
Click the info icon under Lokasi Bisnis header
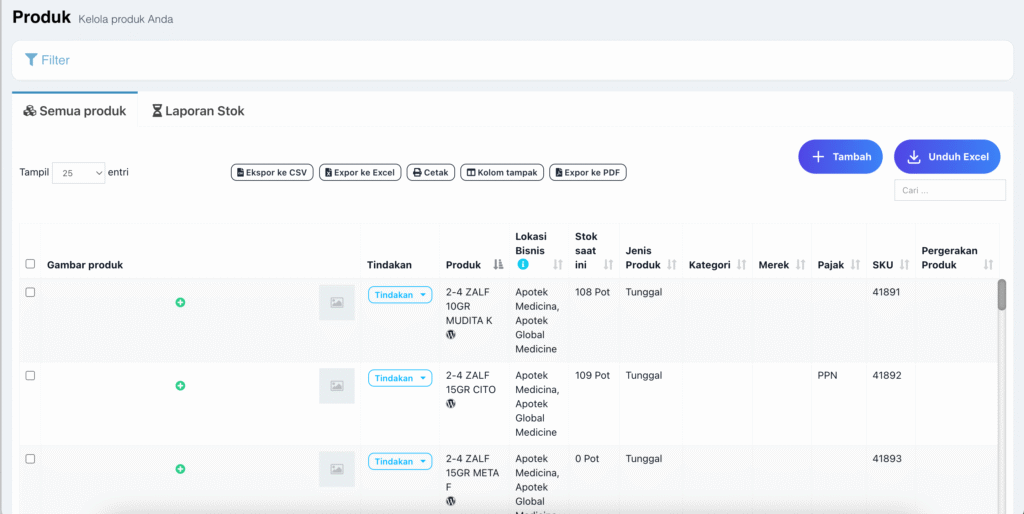(x=522, y=265)
